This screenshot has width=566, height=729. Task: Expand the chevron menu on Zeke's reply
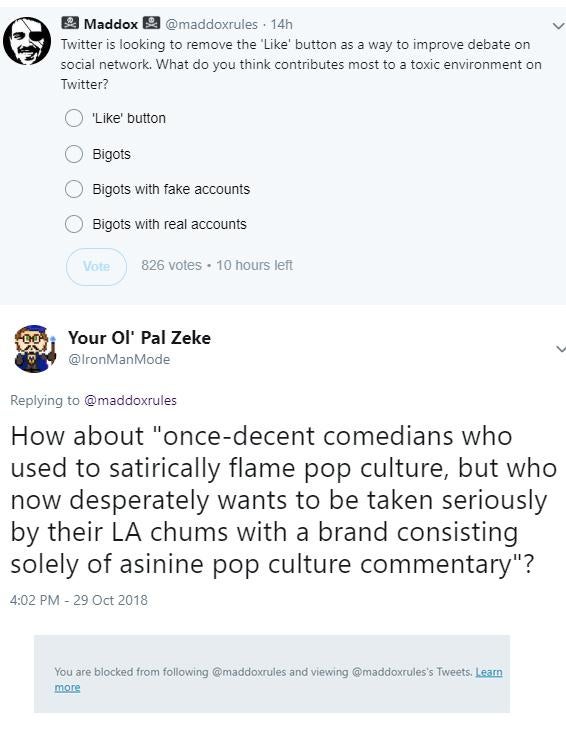point(560,349)
